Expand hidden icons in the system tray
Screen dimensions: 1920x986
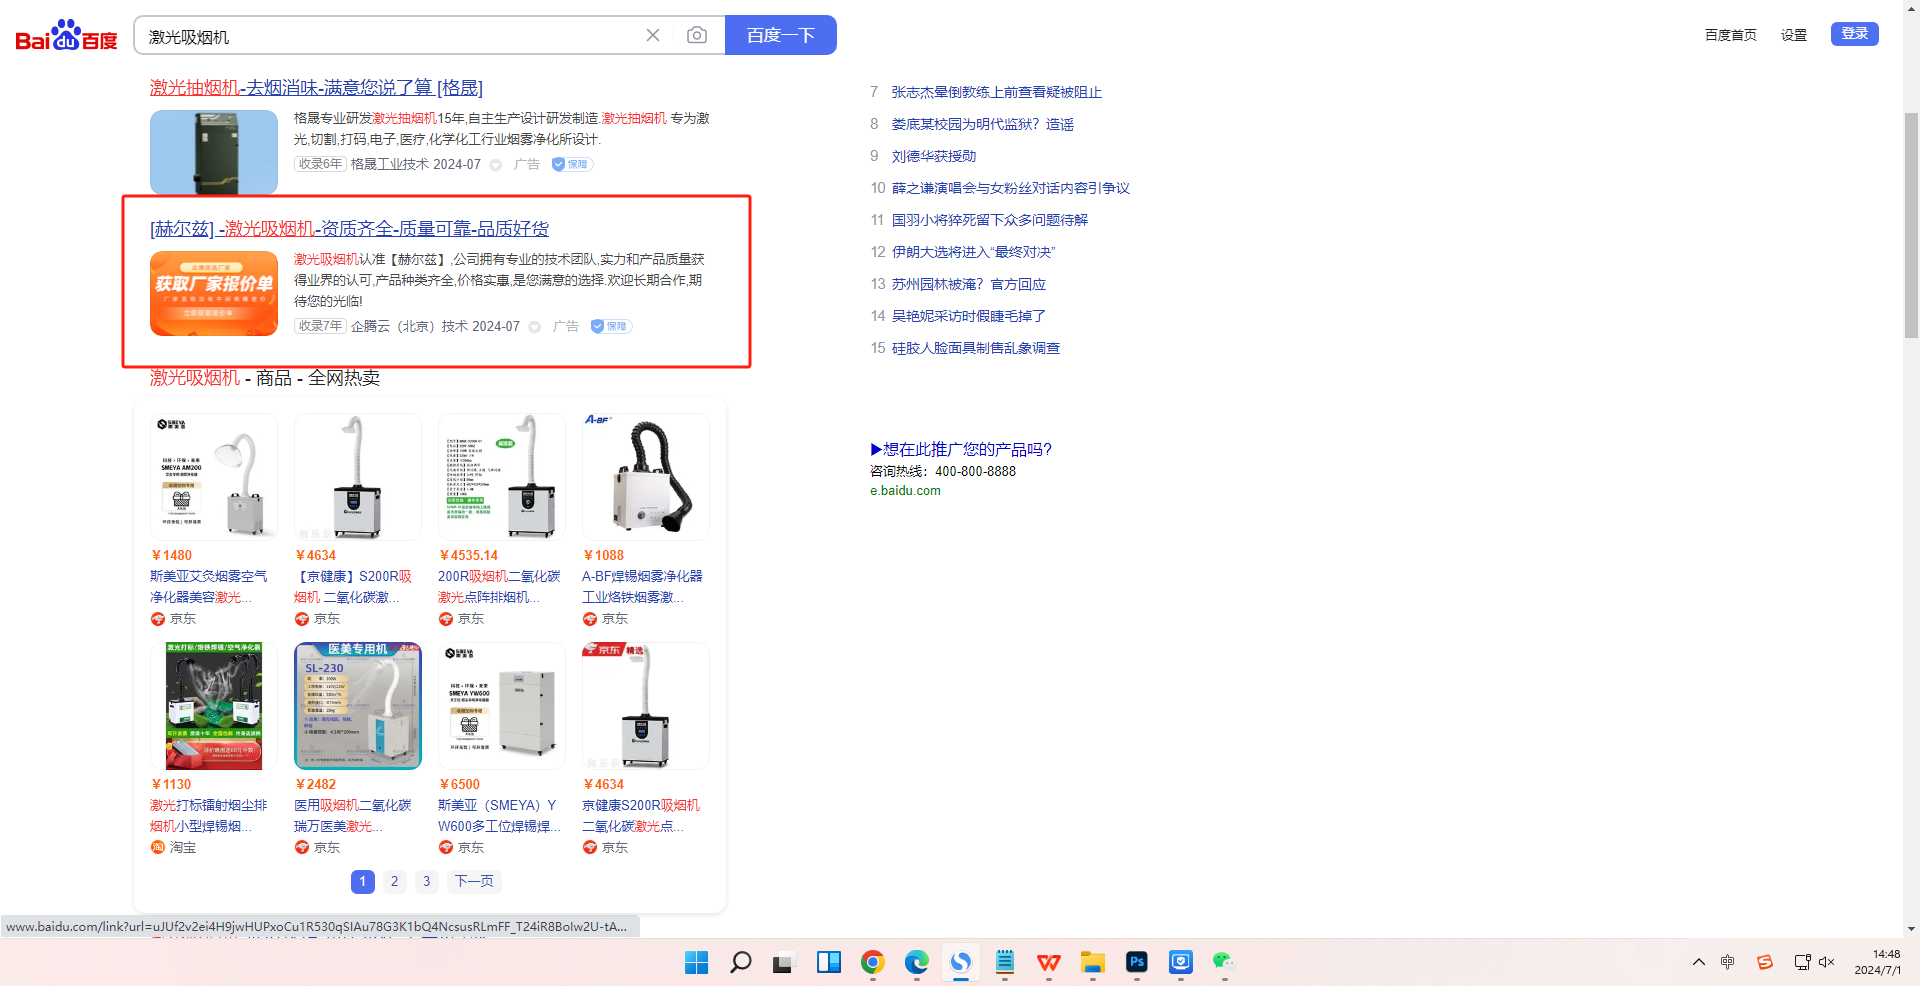(1697, 963)
